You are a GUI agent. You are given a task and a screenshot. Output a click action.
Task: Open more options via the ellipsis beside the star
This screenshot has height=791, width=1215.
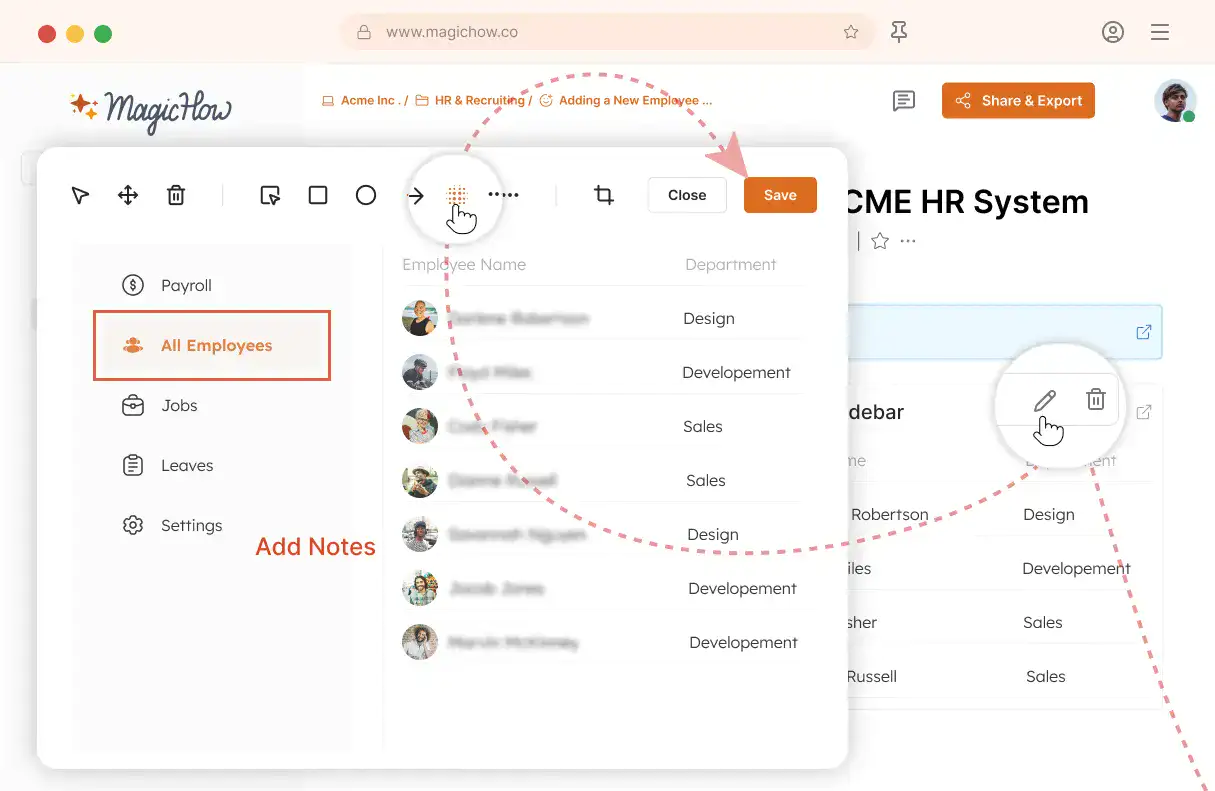point(907,240)
